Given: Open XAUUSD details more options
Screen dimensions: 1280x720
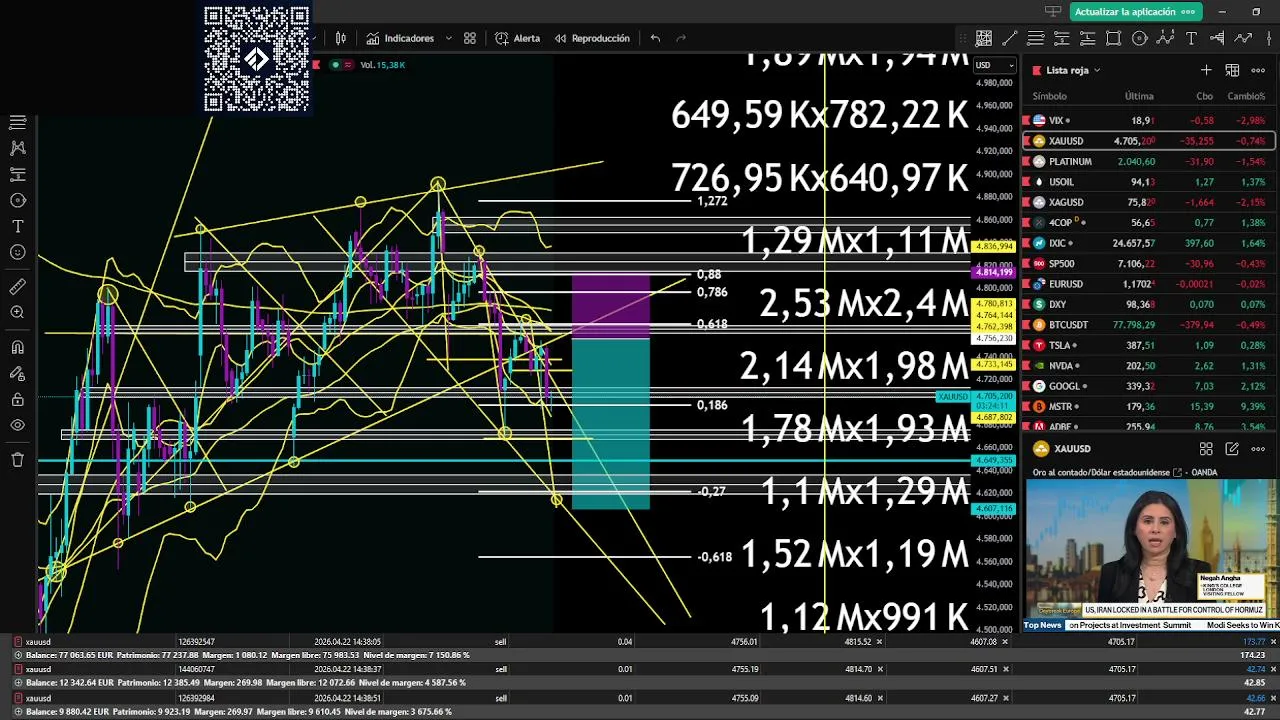Looking at the screenshot, I should (1258, 449).
